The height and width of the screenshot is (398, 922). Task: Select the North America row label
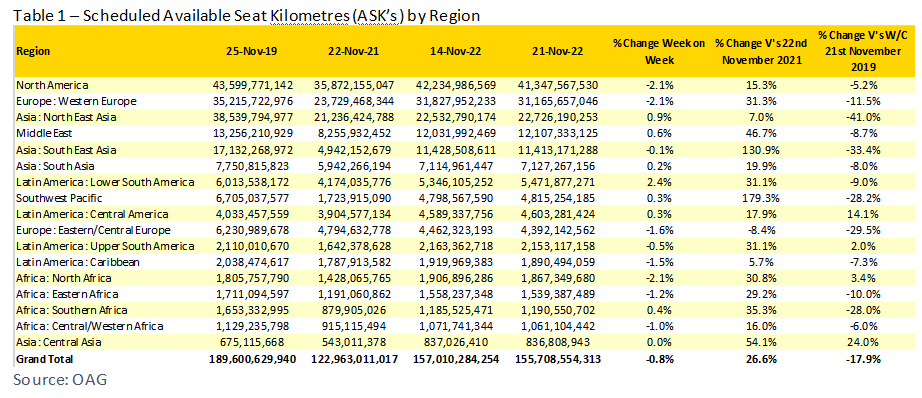point(52,85)
